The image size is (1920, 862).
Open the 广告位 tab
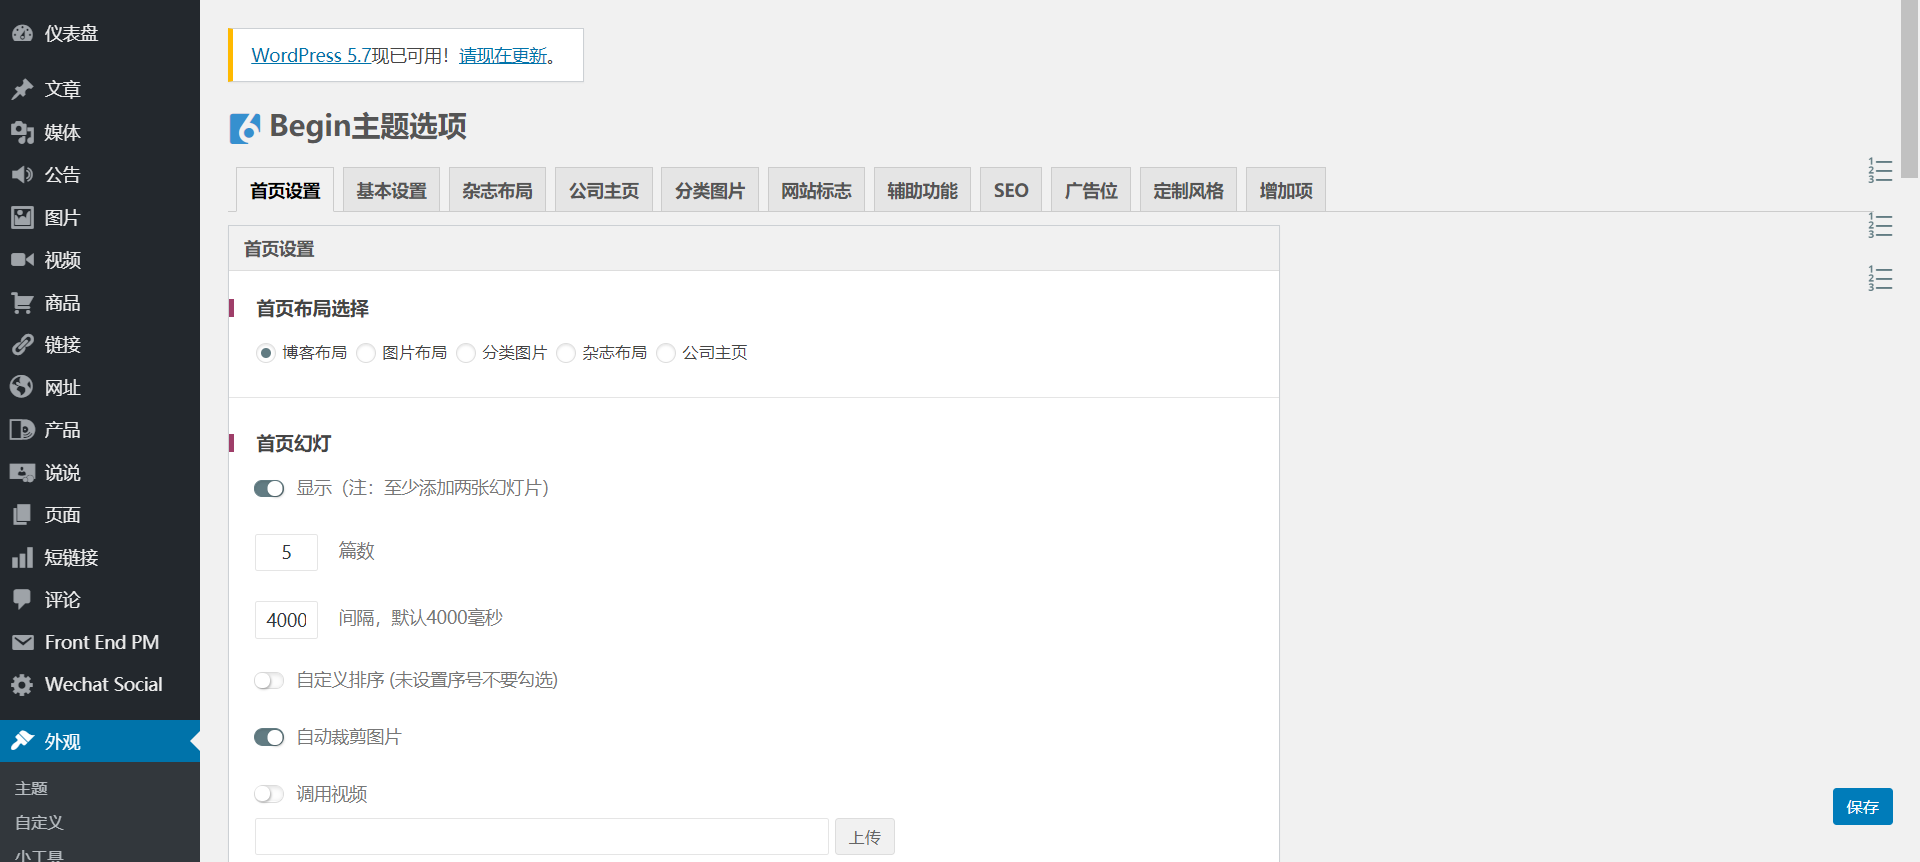pos(1091,190)
